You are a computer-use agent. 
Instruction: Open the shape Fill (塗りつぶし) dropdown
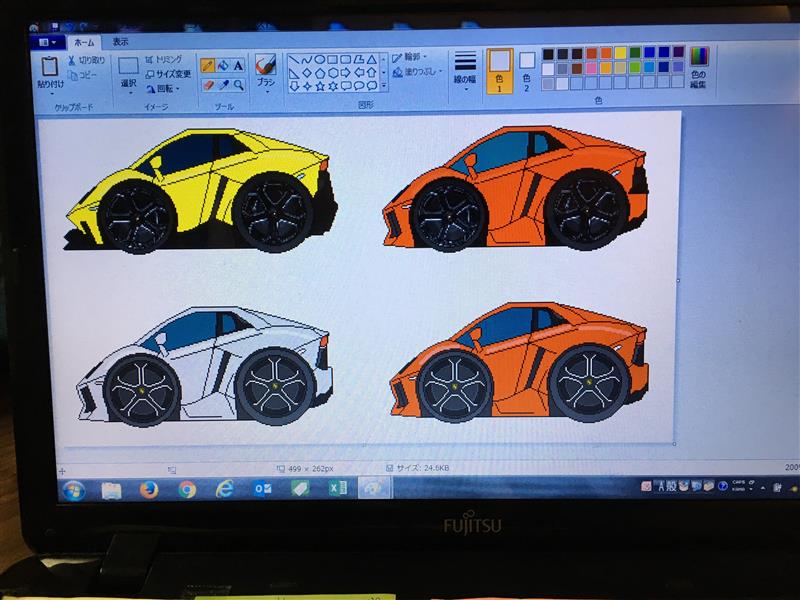pyautogui.click(x=418, y=72)
